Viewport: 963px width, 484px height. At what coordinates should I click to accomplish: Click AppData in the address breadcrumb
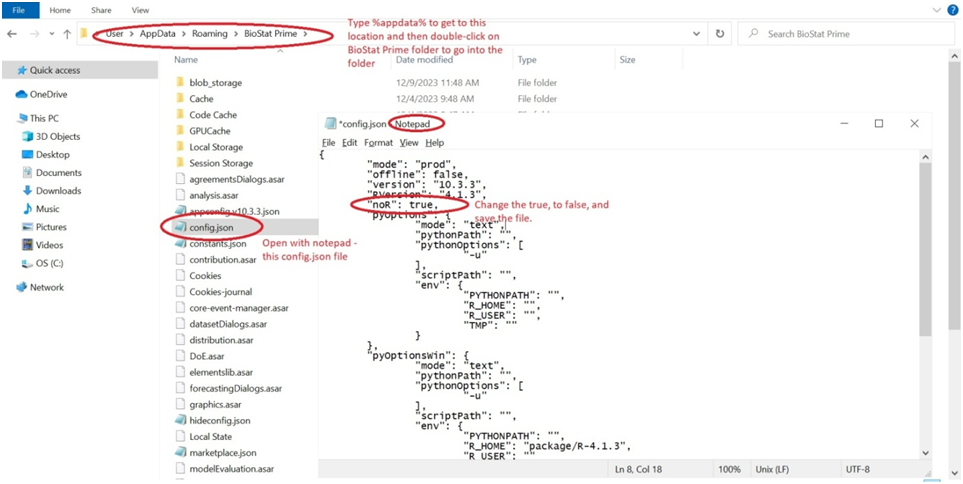[x=156, y=34]
